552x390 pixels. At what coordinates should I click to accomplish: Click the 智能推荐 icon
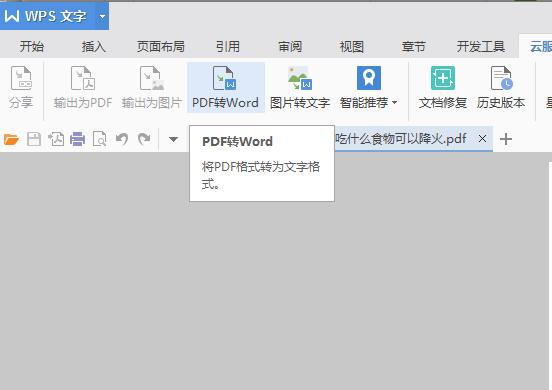pos(369,78)
